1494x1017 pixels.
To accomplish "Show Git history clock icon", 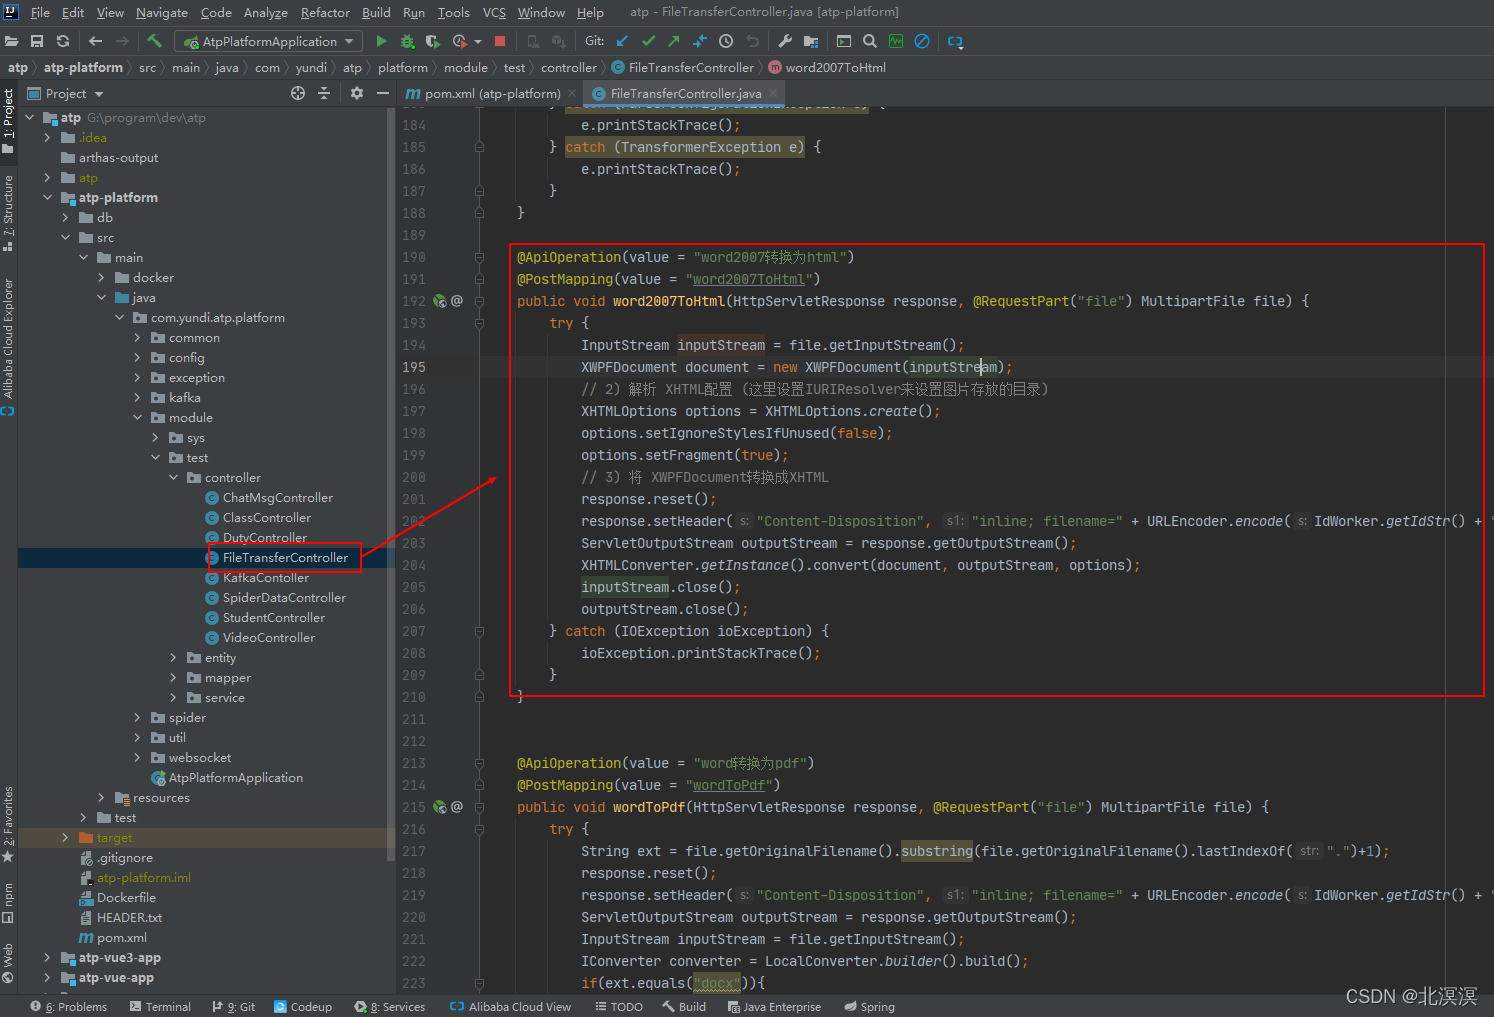I will (726, 41).
